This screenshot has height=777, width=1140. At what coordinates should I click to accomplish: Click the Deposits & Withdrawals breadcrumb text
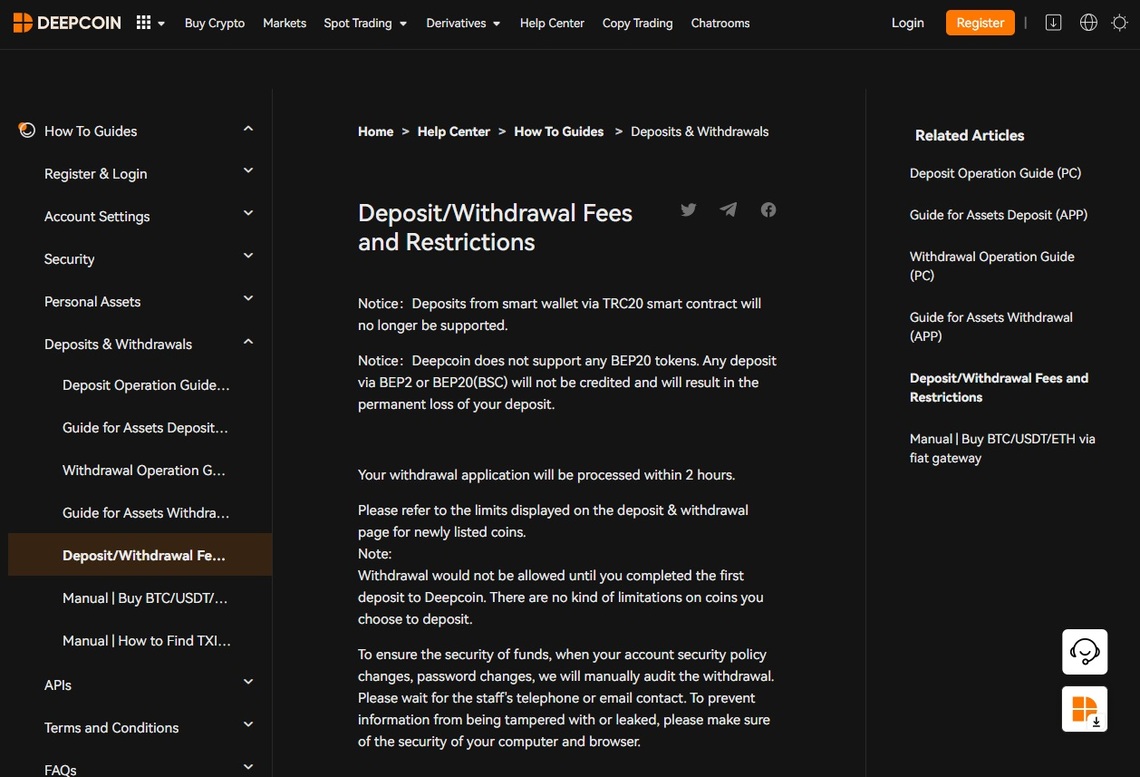[699, 132]
